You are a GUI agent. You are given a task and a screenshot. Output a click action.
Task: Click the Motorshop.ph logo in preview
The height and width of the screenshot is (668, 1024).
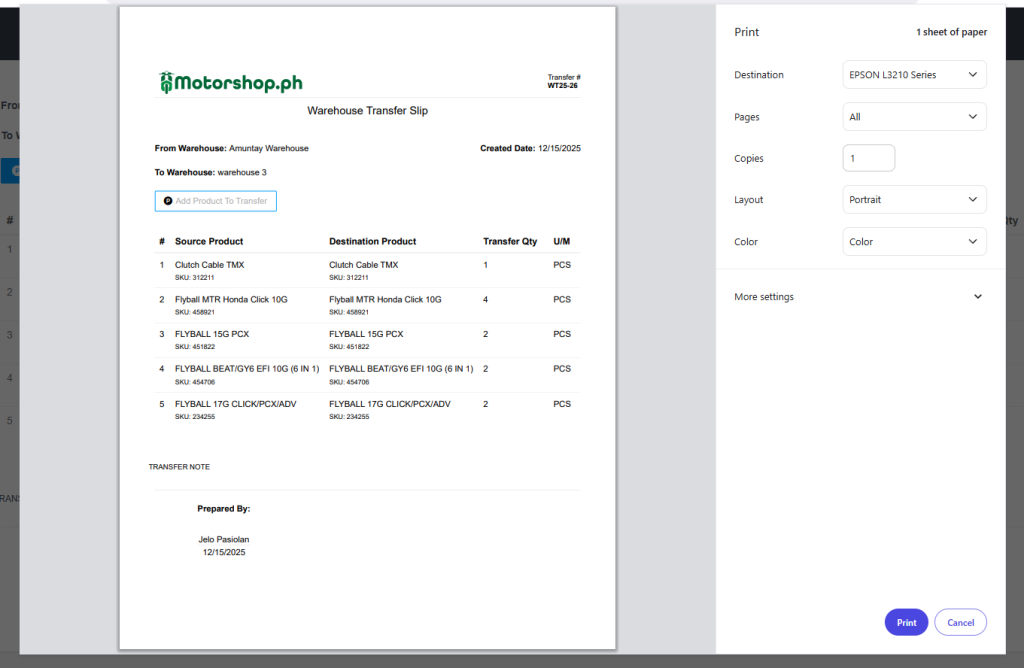pos(230,83)
